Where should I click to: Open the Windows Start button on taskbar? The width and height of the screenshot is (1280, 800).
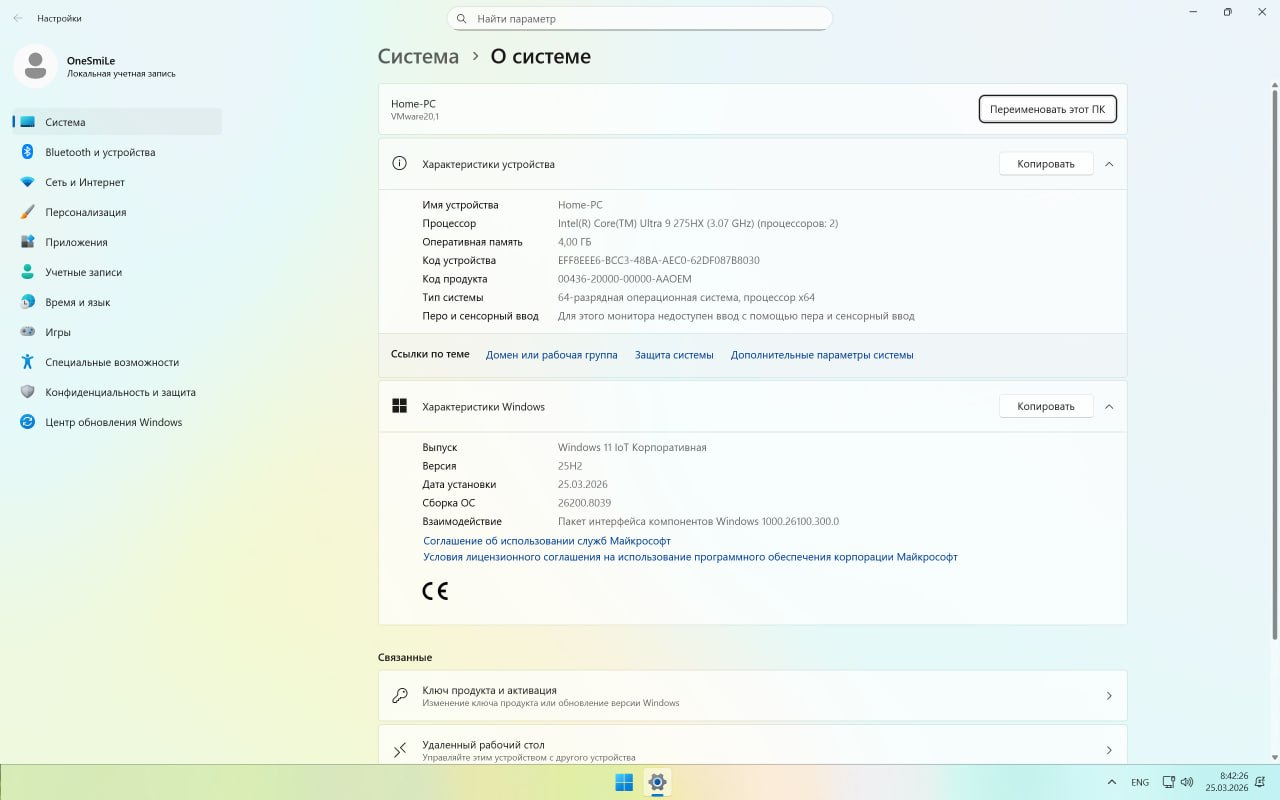click(x=624, y=782)
